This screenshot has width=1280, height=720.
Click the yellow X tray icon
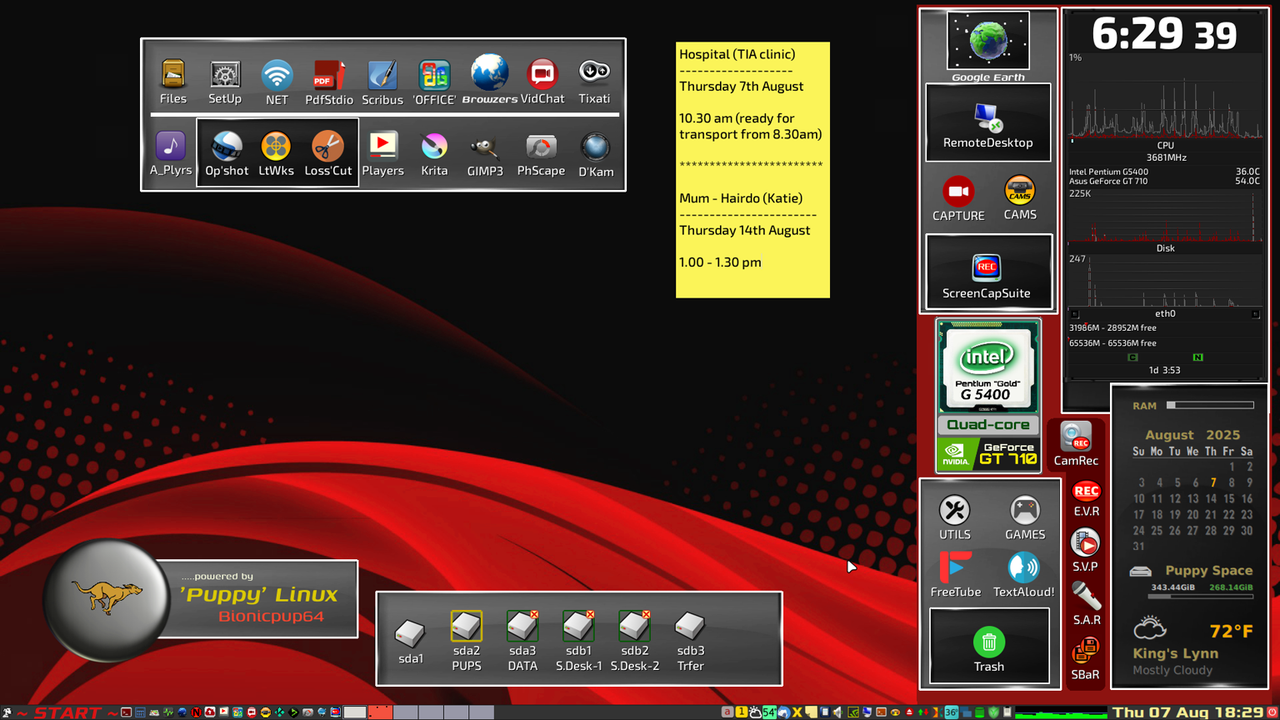[797, 712]
